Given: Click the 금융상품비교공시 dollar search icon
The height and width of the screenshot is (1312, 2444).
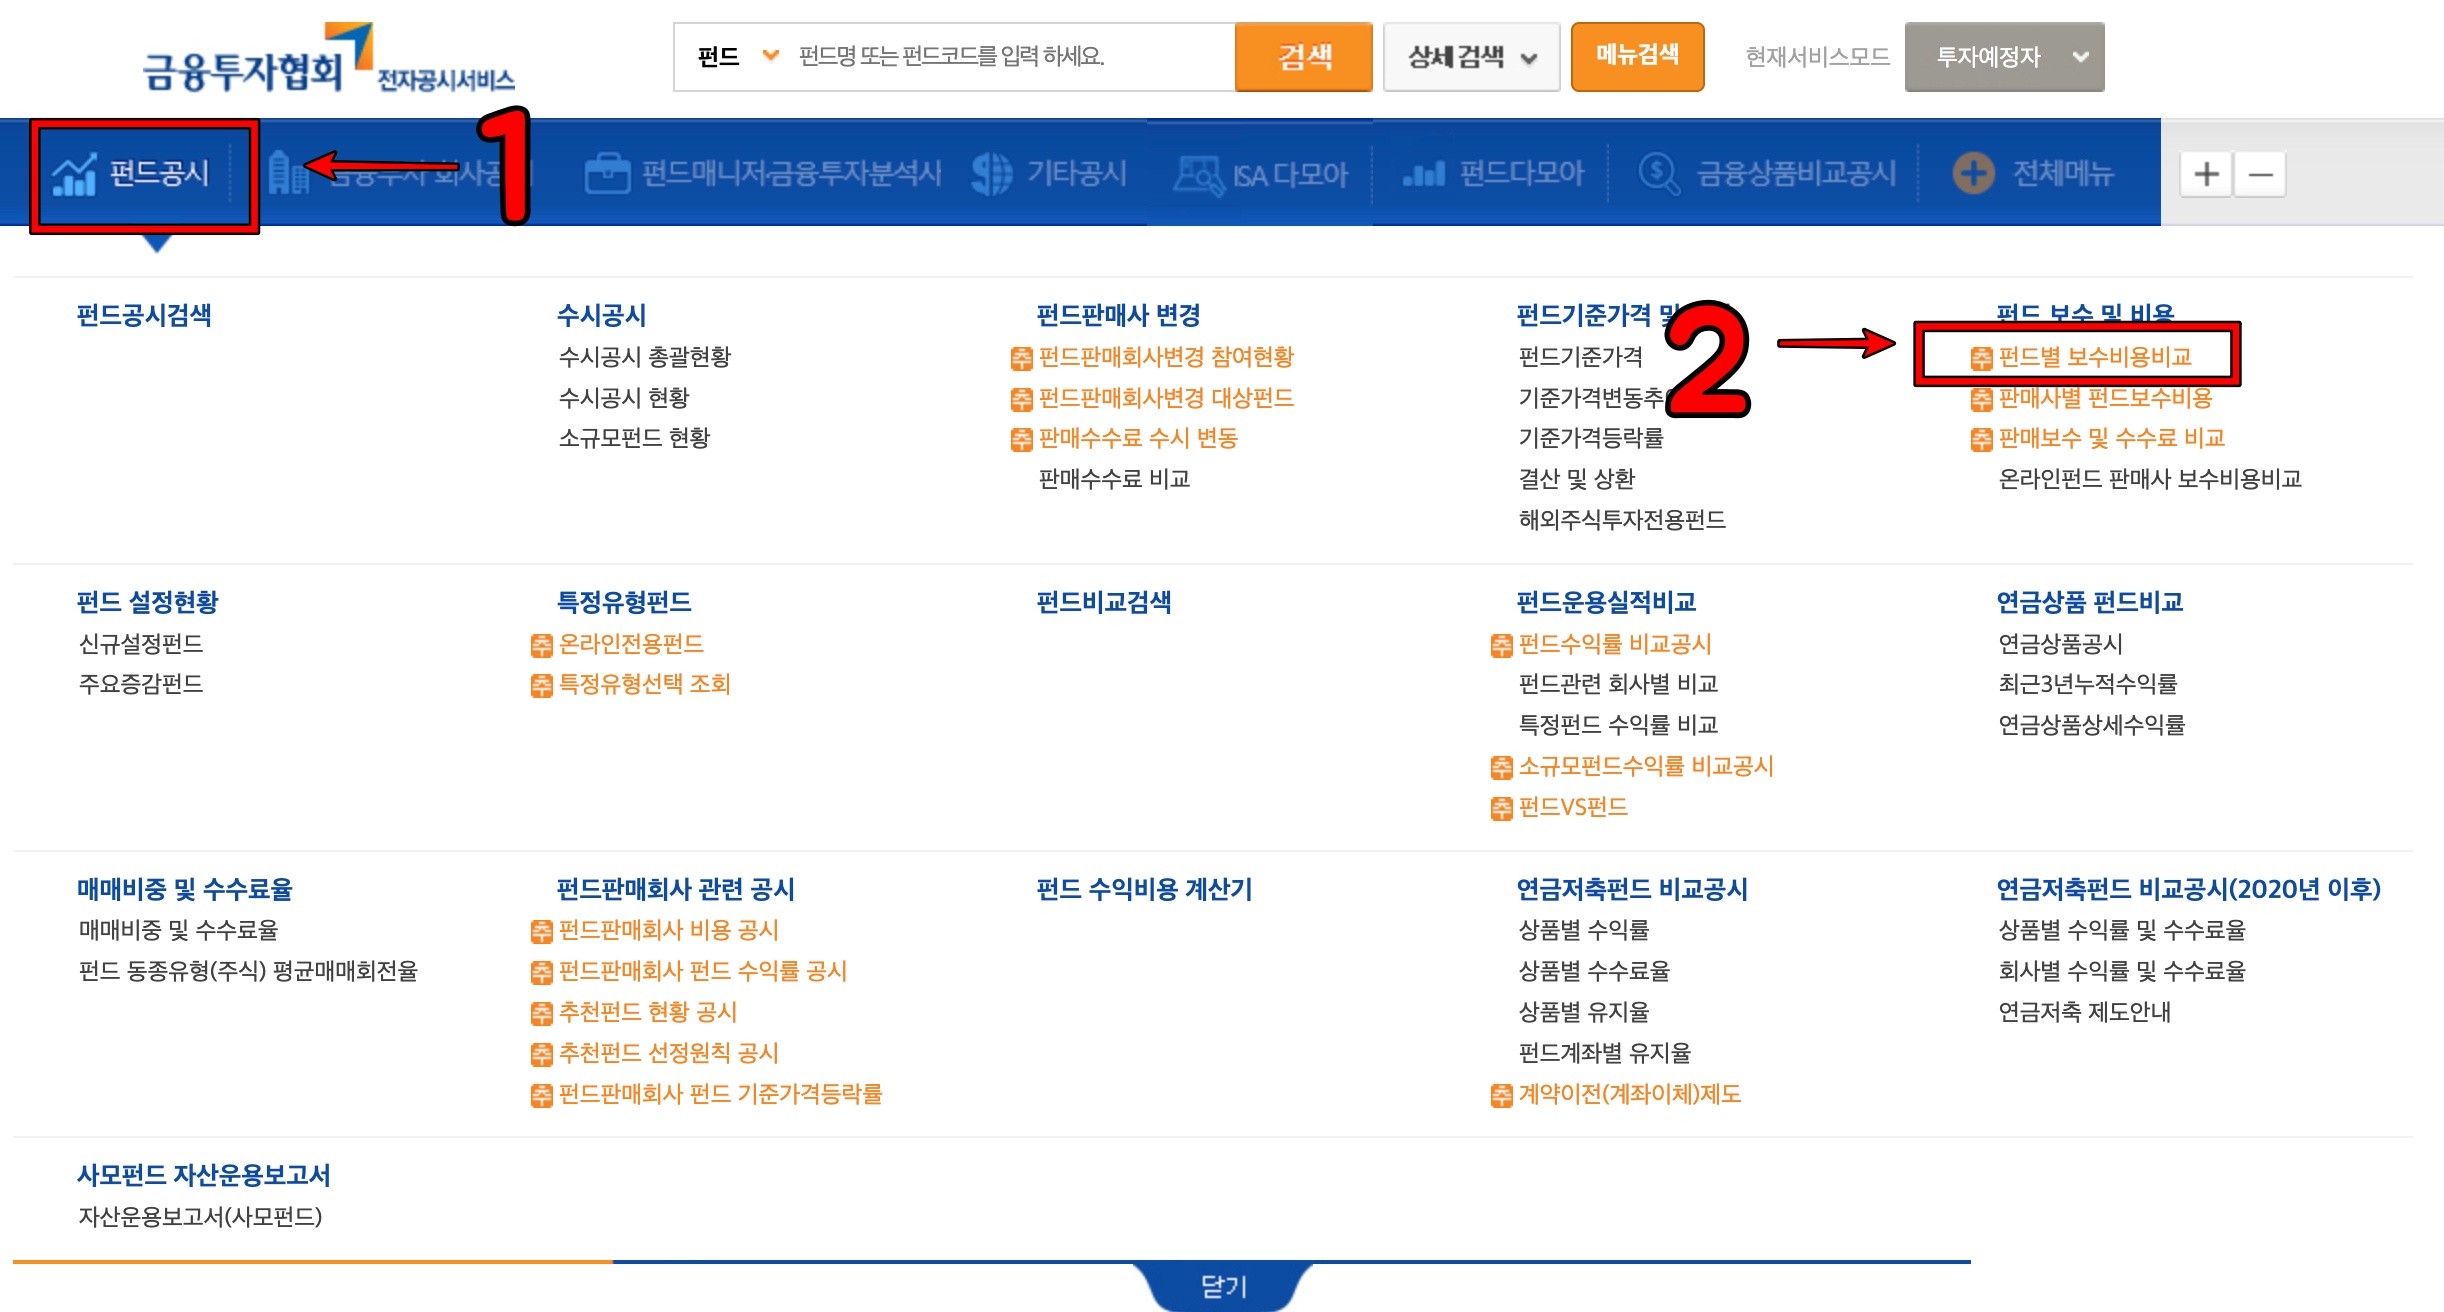Looking at the screenshot, I should coord(1658,174).
